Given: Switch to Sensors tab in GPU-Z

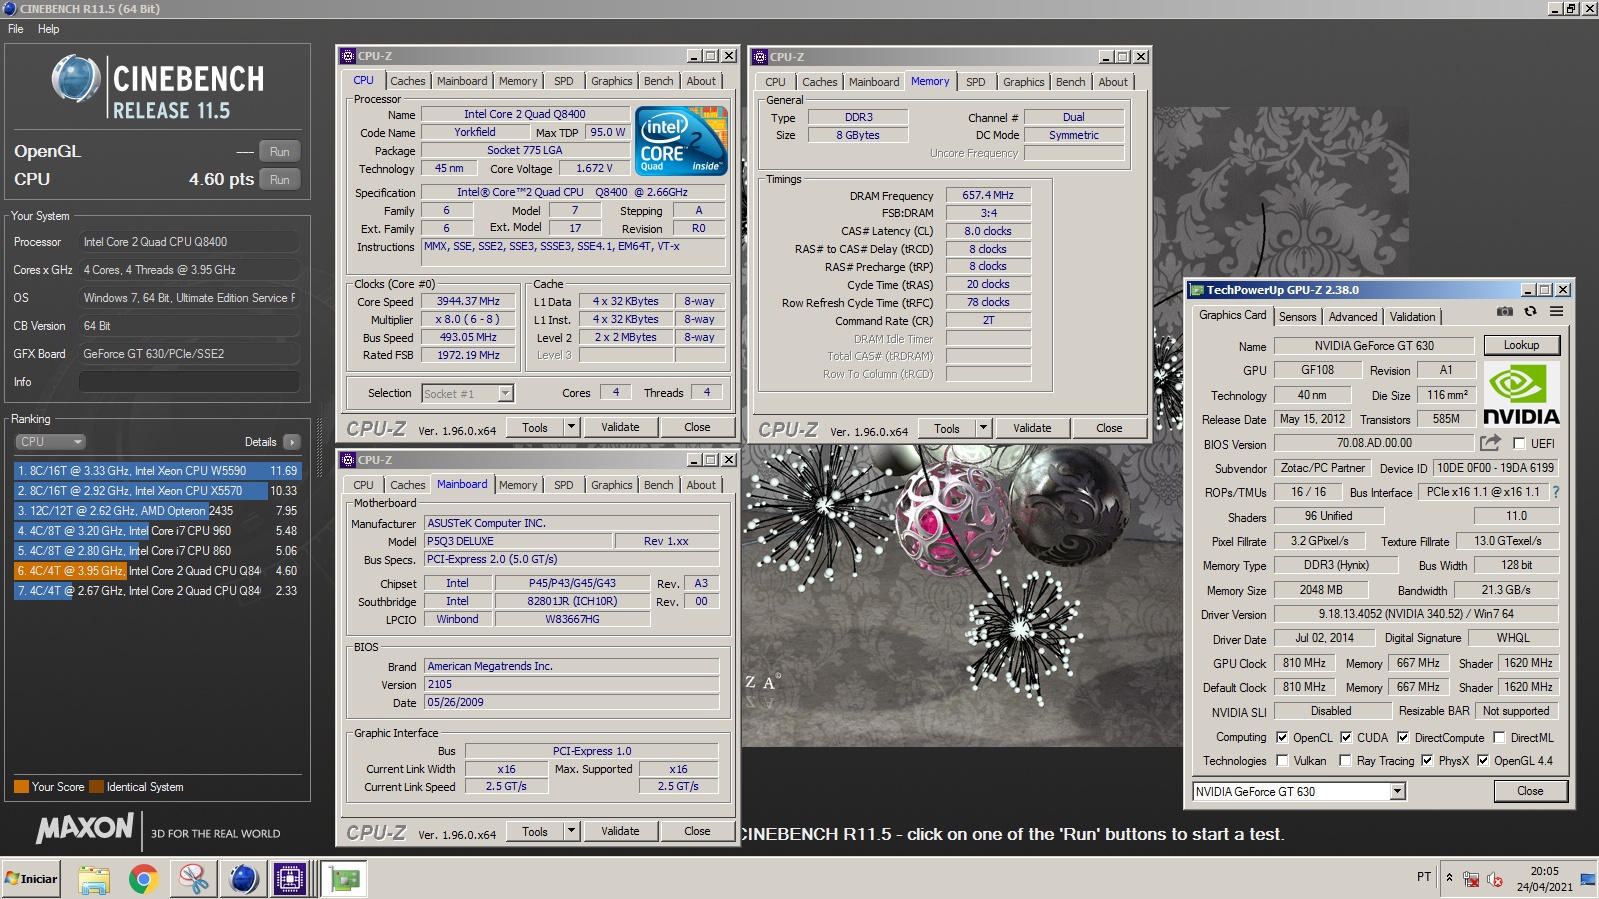Looking at the screenshot, I should 1297,317.
